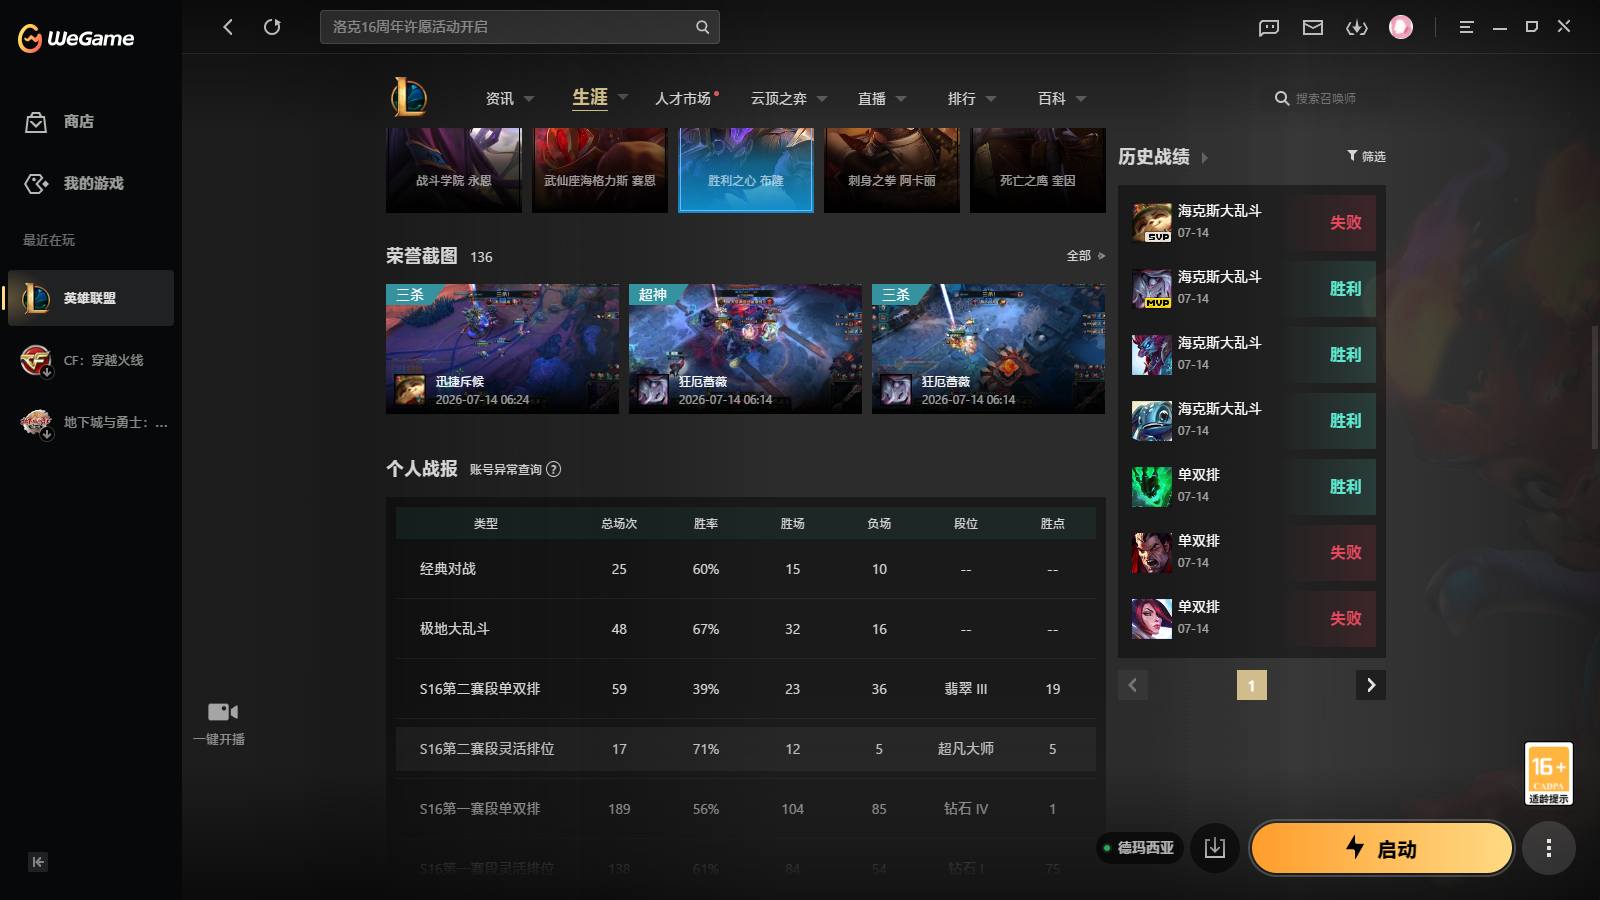
Task: Expand the 云顶之弈 dropdown
Action: (822, 99)
